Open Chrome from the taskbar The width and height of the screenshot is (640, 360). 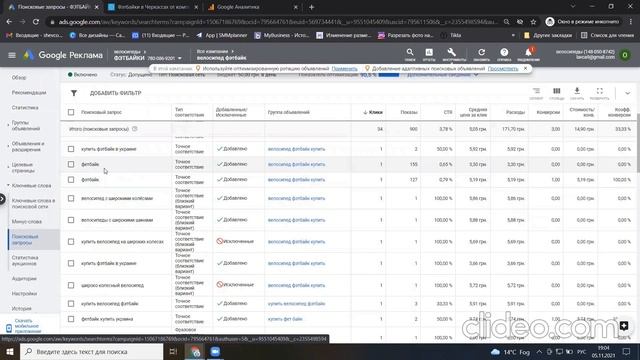coord(196,351)
